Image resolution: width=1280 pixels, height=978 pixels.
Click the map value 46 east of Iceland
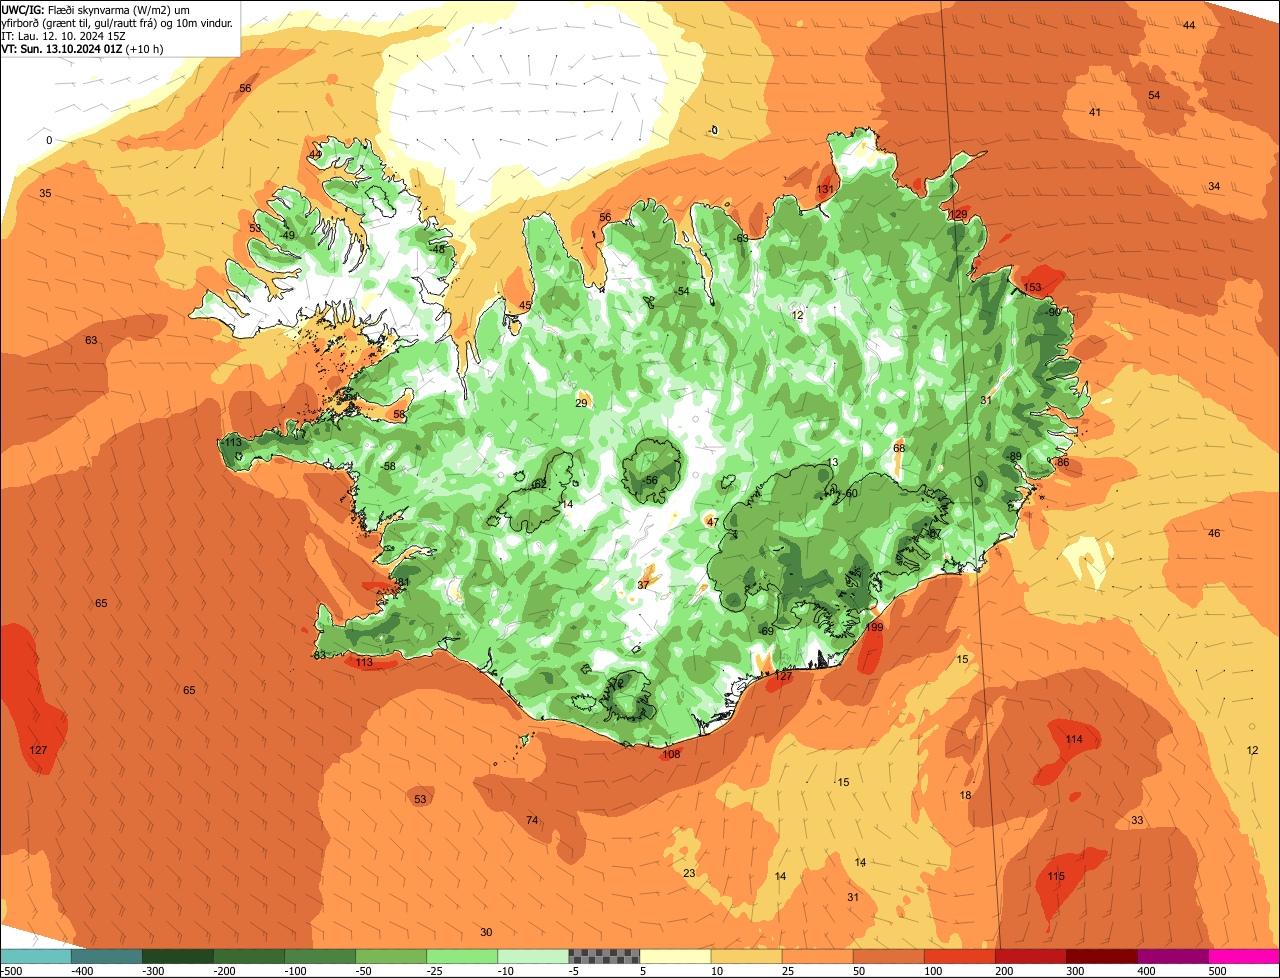[x=1214, y=534]
